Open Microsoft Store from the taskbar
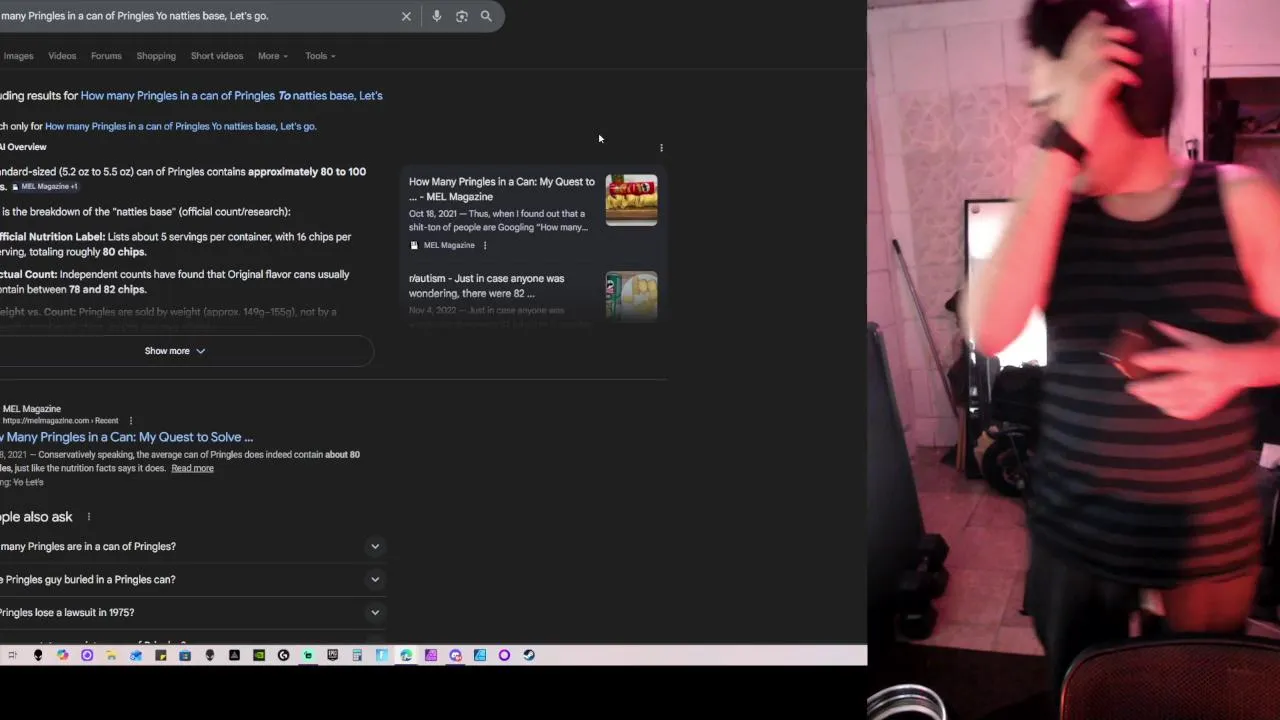The image size is (1280, 720). (185, 655)
